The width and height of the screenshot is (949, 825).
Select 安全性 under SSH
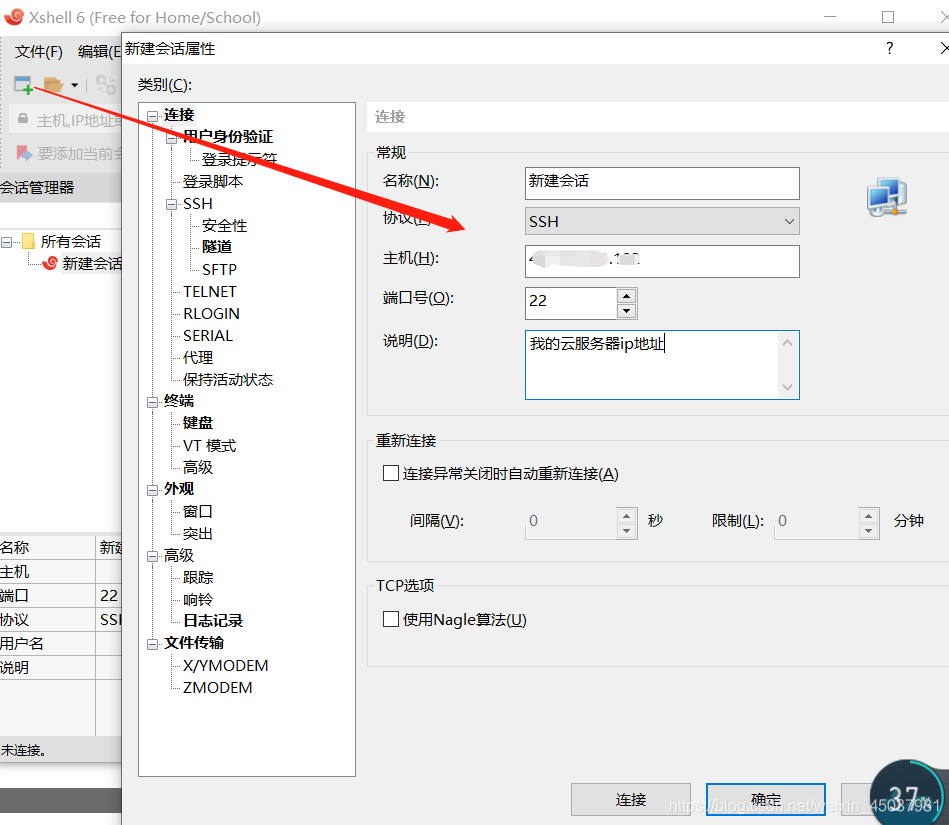click(x=225, y=225)
